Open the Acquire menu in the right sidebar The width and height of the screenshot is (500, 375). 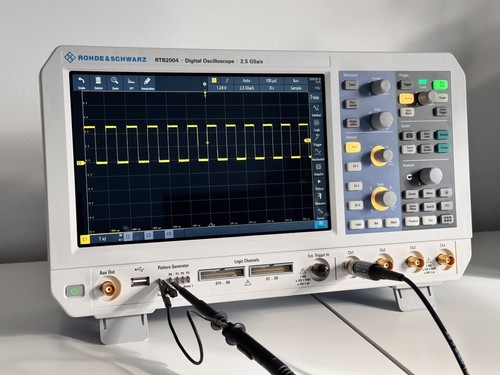coord(318,169)
